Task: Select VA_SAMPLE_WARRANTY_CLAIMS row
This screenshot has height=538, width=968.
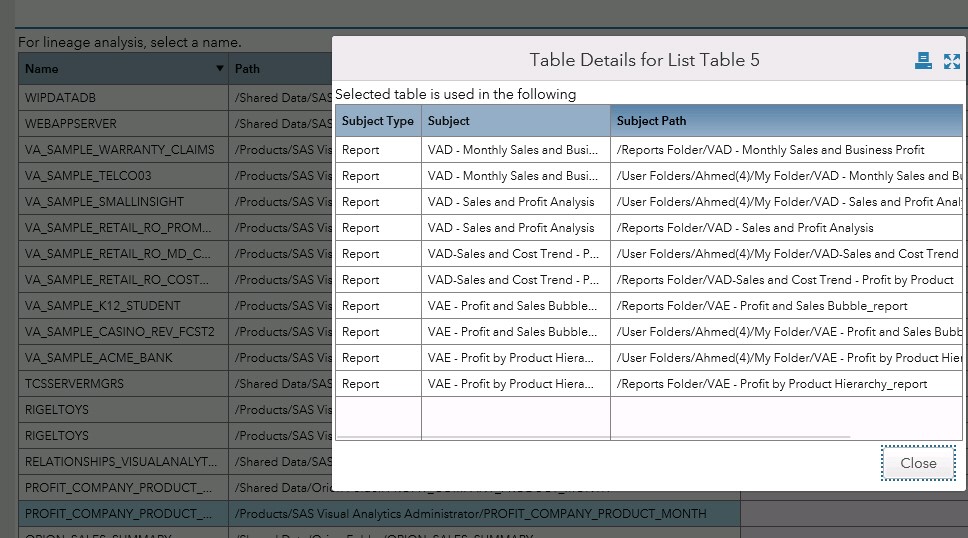Action: [119, 150]
